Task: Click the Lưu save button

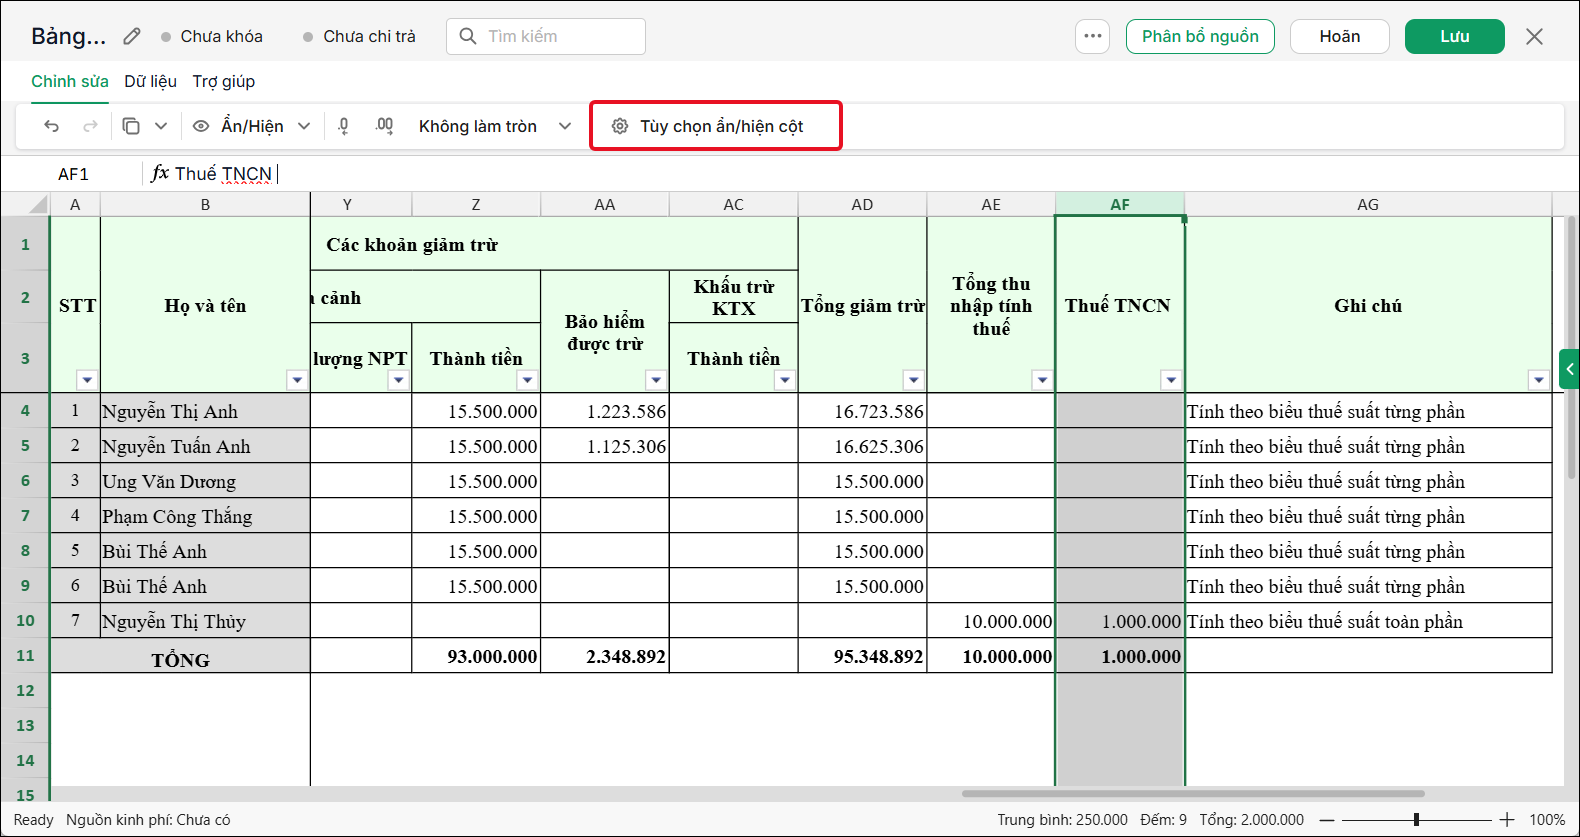Action: [x=1455, y=36]
